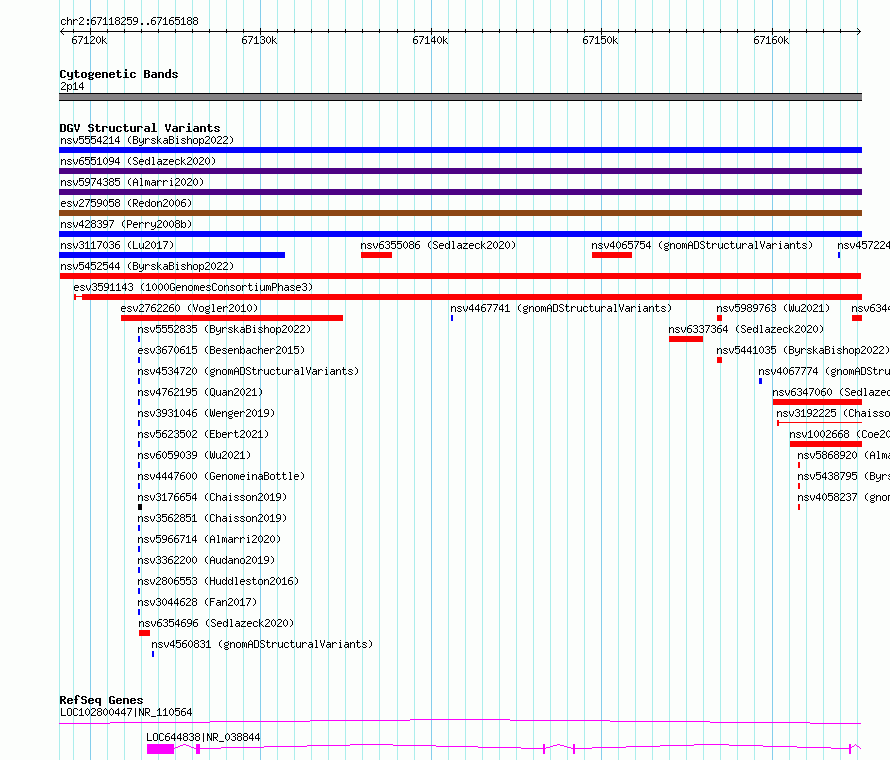890x760 pixels.
Task: Click the nsv4065754 (gnomADStructuralVariants) label
Action: [702, 245]
